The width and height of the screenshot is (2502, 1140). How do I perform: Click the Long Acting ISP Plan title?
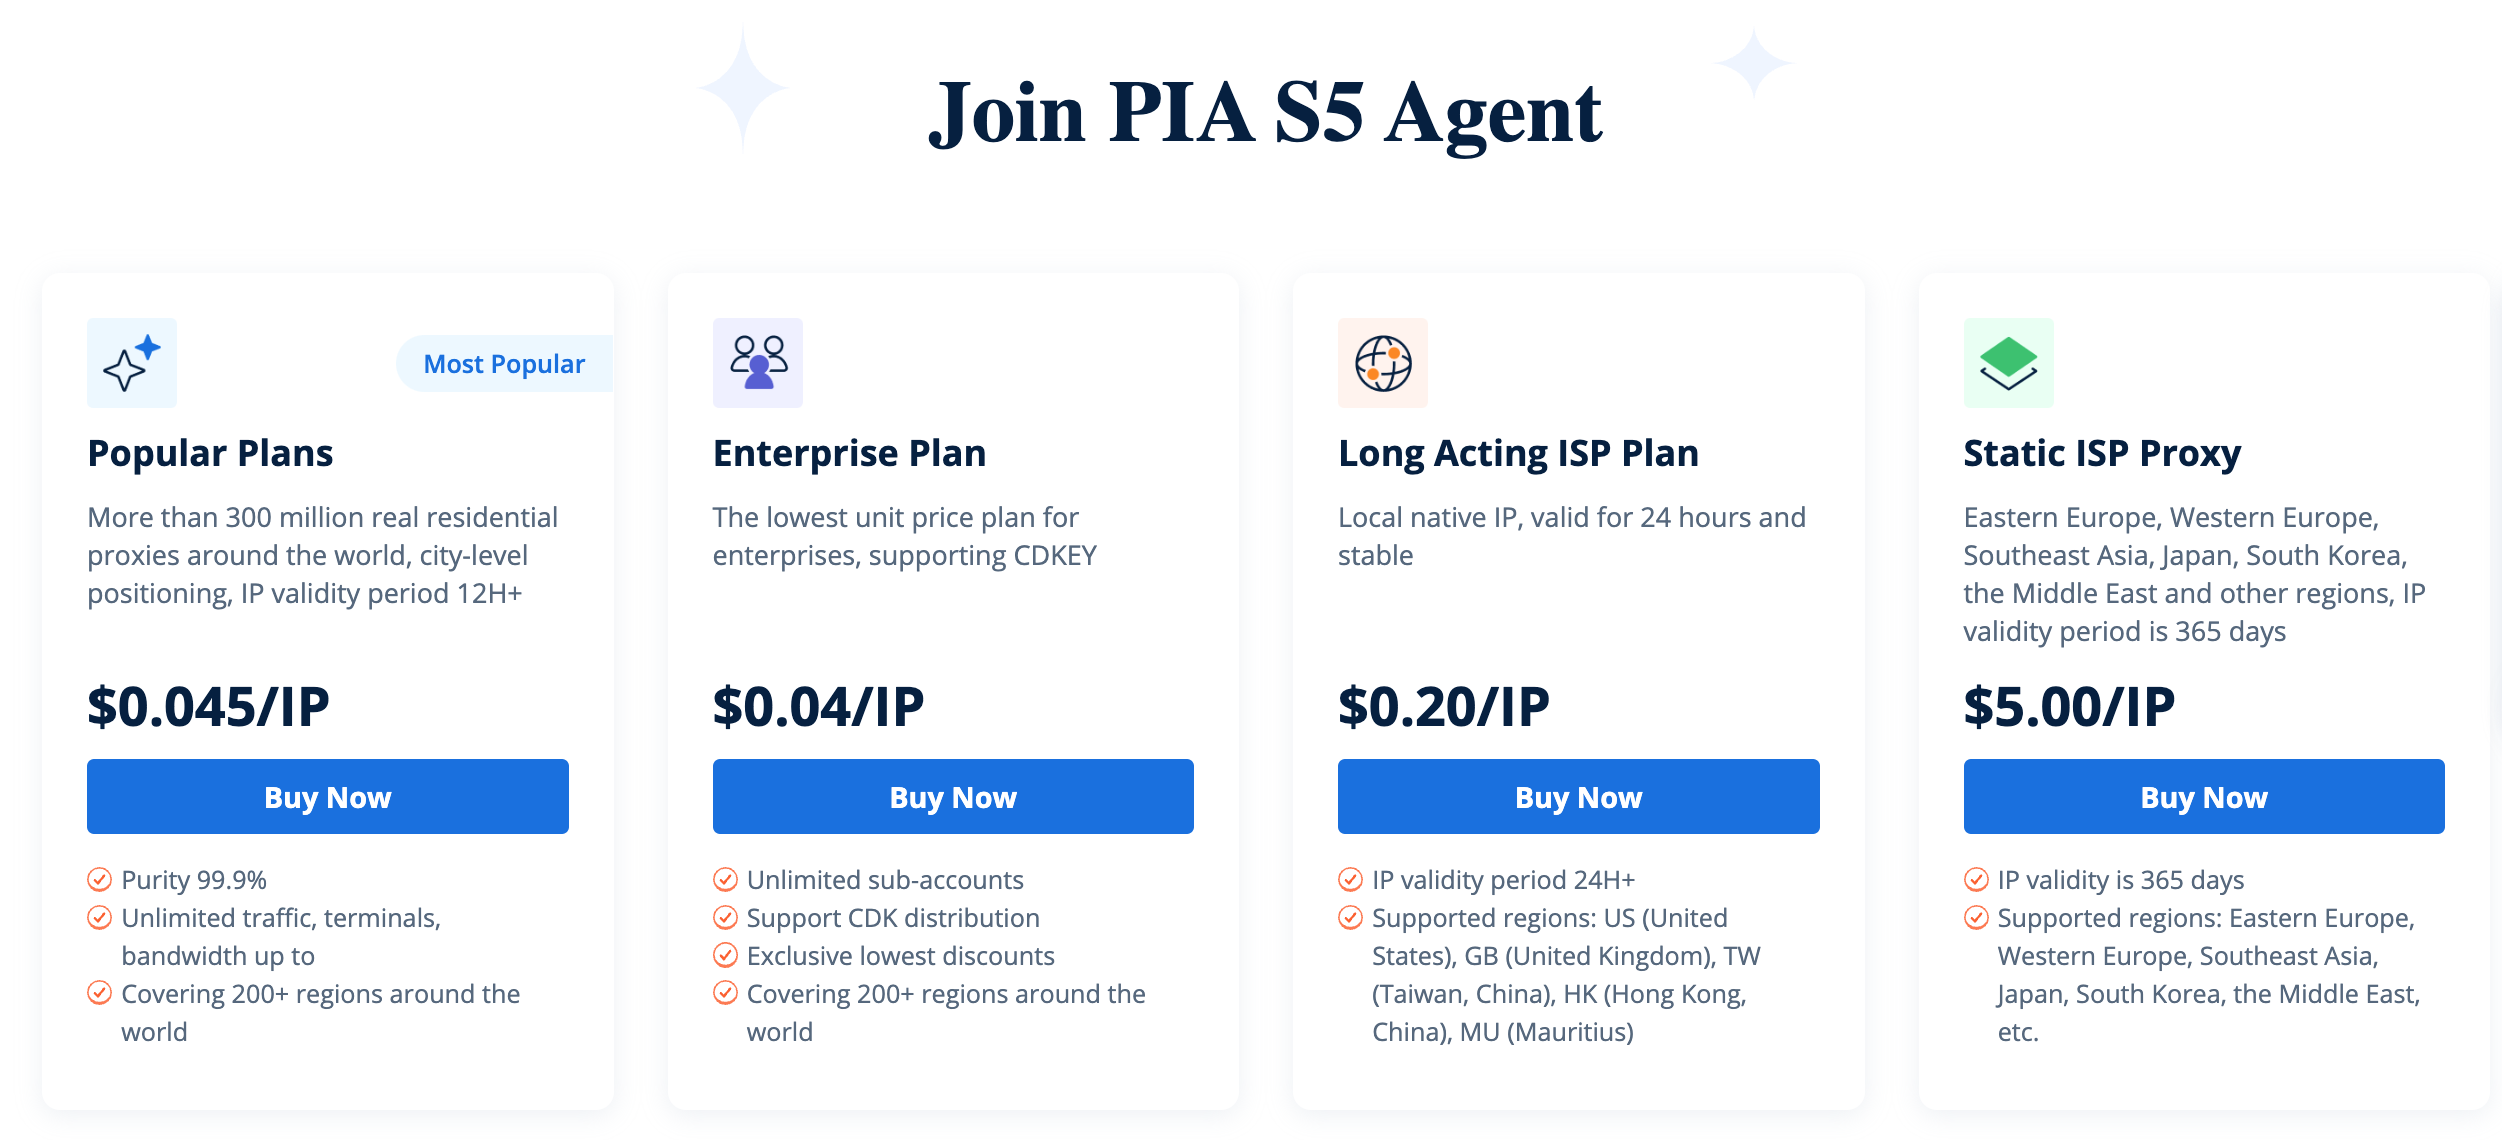[1518, 453]
